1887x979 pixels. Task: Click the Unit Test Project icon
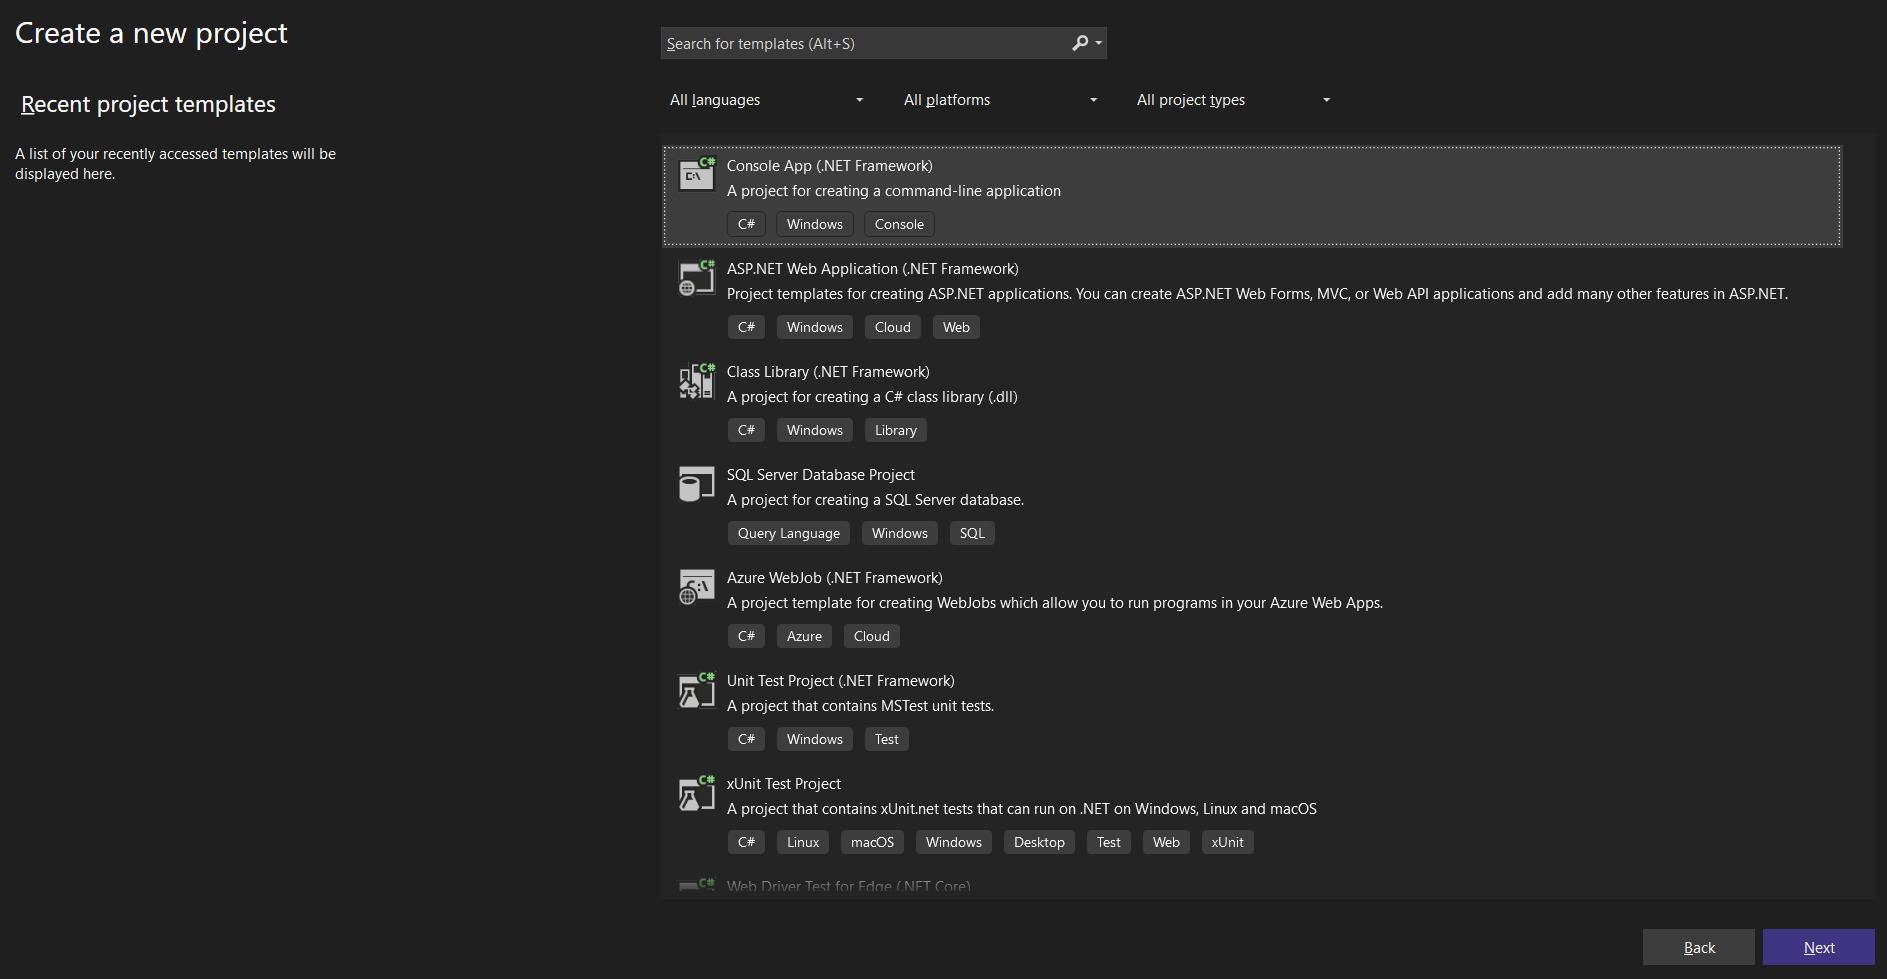697,690
